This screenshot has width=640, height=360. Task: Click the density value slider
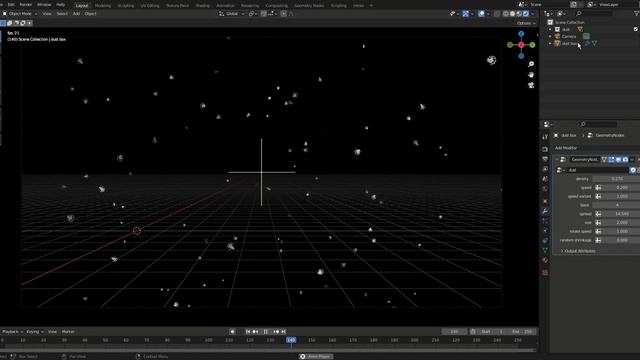616,179
